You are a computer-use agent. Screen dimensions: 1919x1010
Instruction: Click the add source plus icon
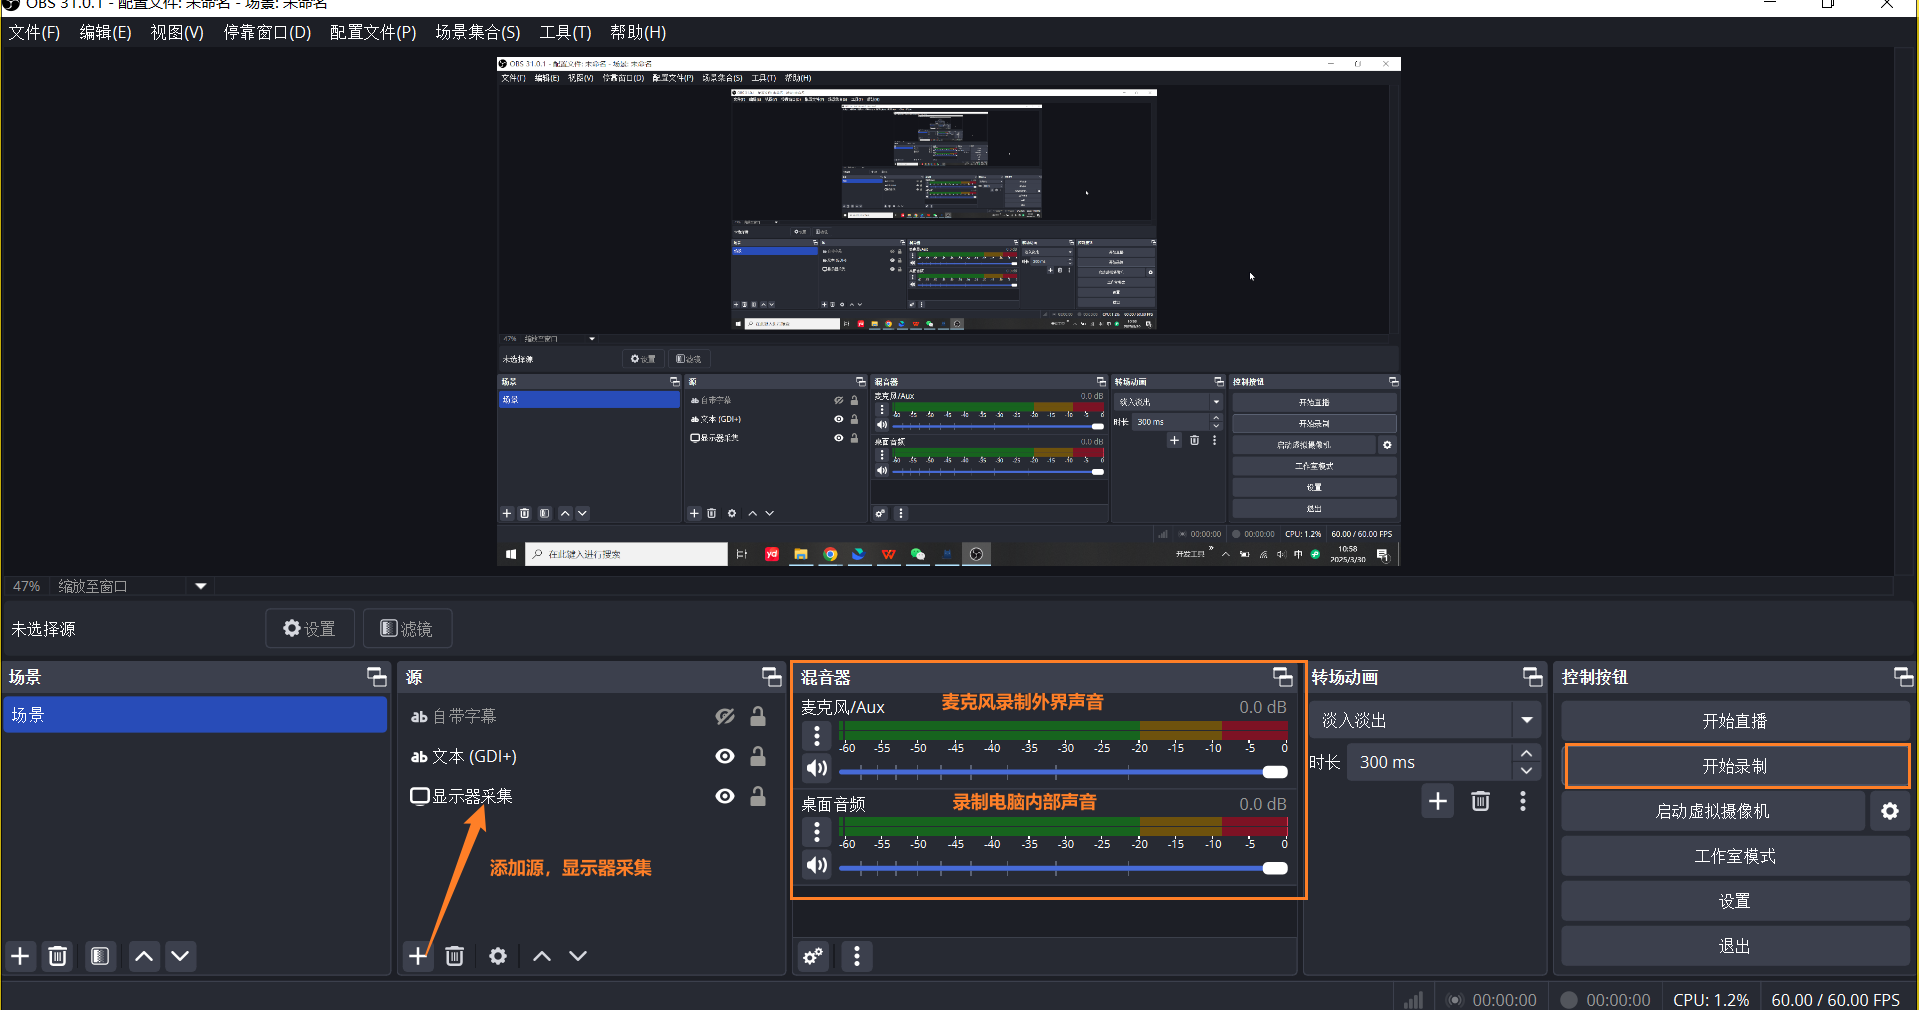tap(418, 956)
